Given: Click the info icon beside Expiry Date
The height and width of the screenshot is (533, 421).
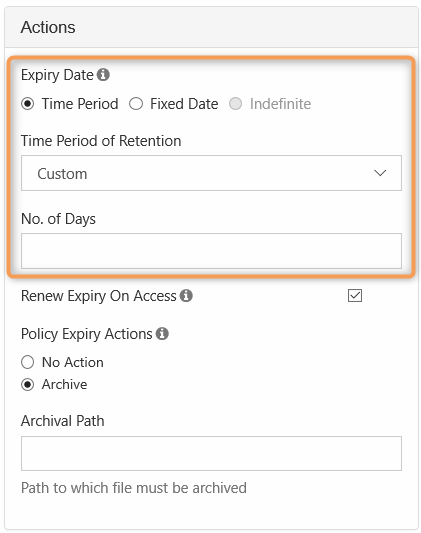Looking at the screenshot, I should point(103,74).
